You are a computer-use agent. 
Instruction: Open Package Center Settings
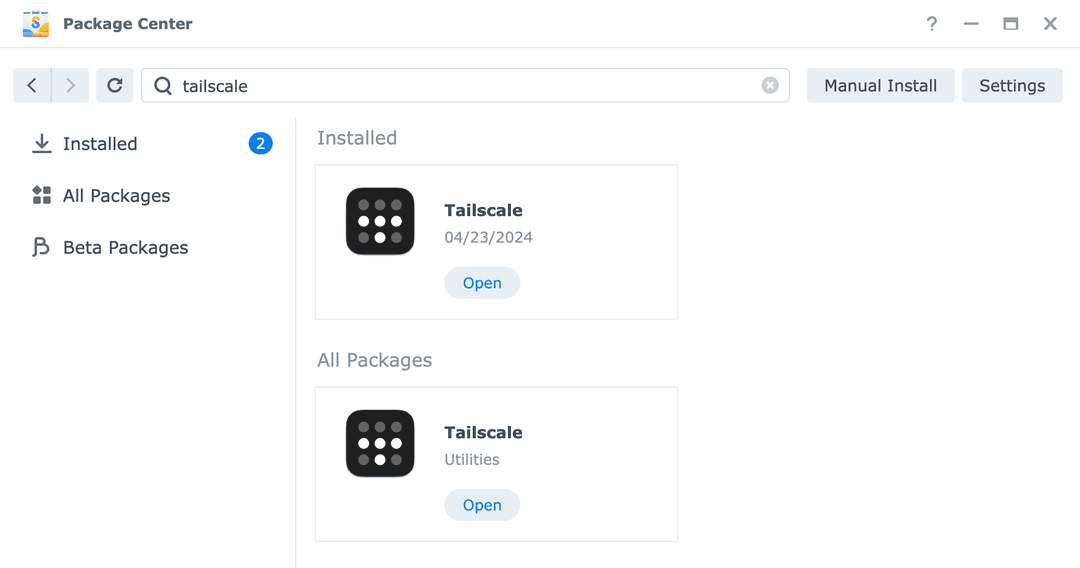pos(1012,86)
